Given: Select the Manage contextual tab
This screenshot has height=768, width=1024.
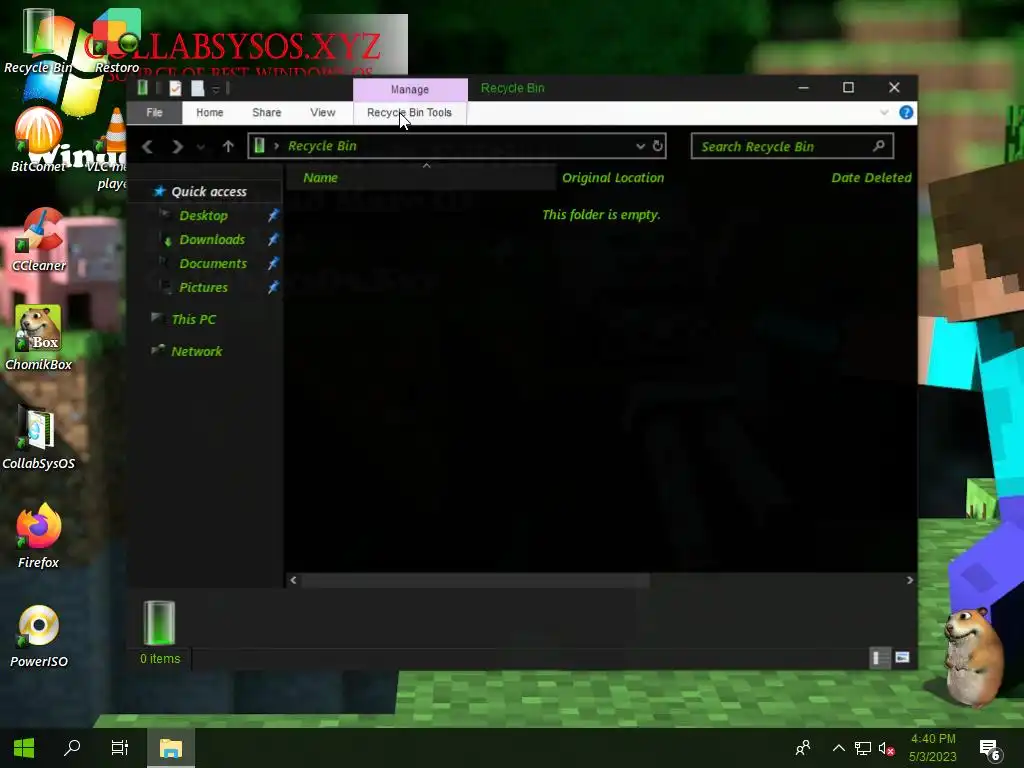Looking at the screenshot, I should (x=410, y=89).
